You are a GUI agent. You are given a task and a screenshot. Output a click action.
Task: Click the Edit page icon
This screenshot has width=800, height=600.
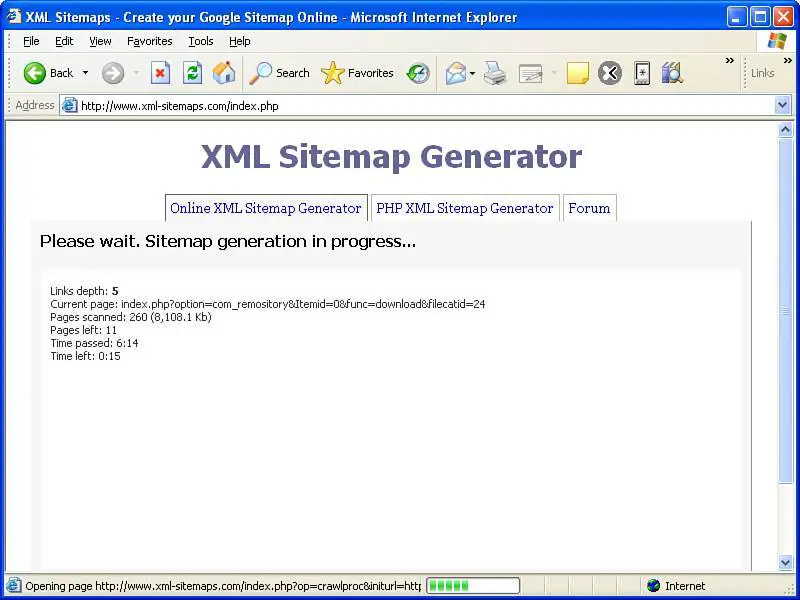click(531, 74)
